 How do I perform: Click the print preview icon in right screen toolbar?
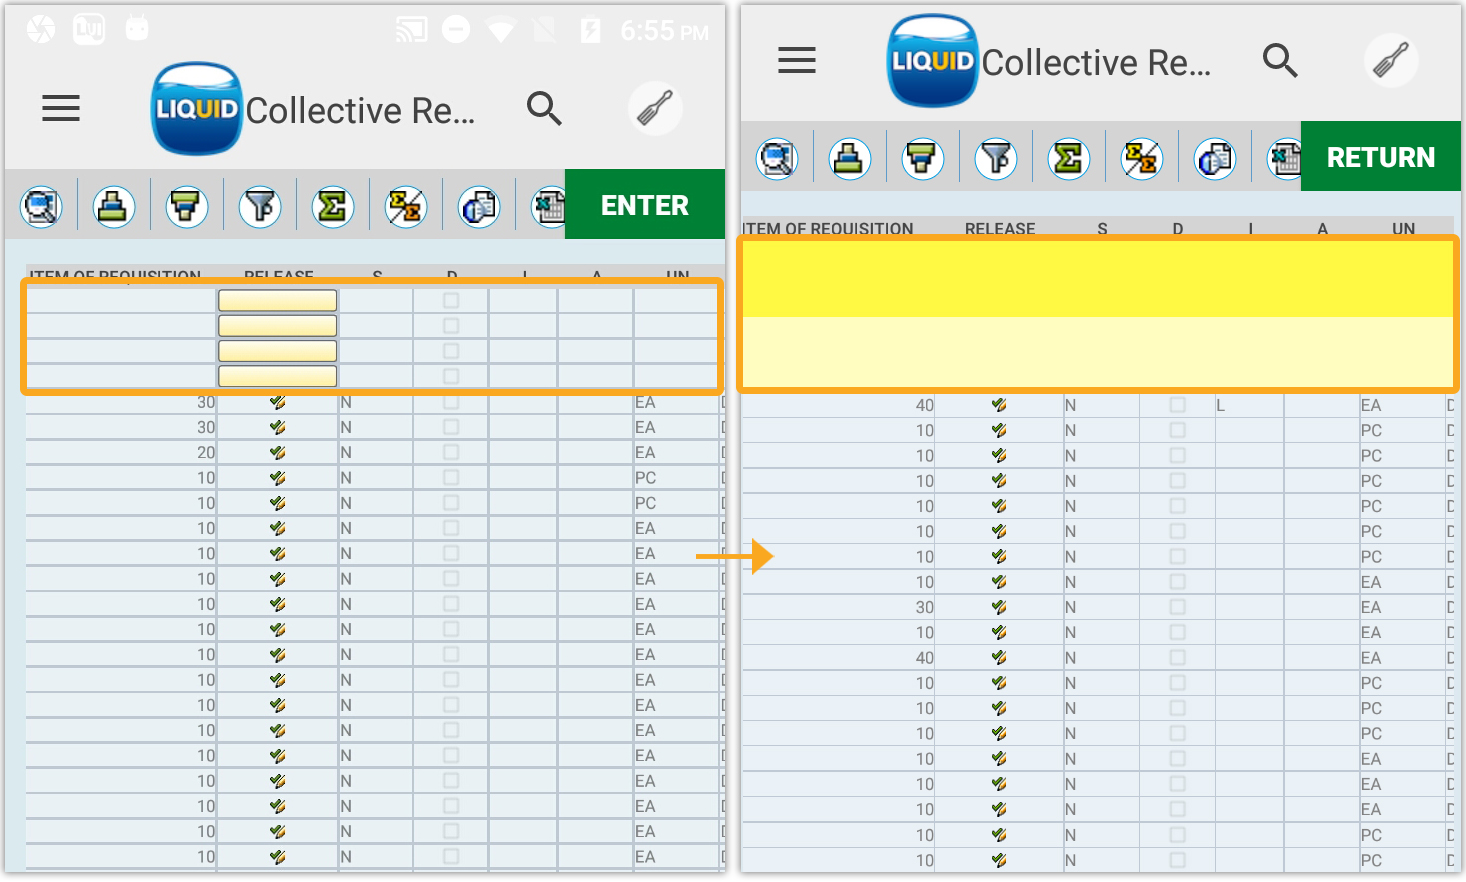(x=1214, y=159)
